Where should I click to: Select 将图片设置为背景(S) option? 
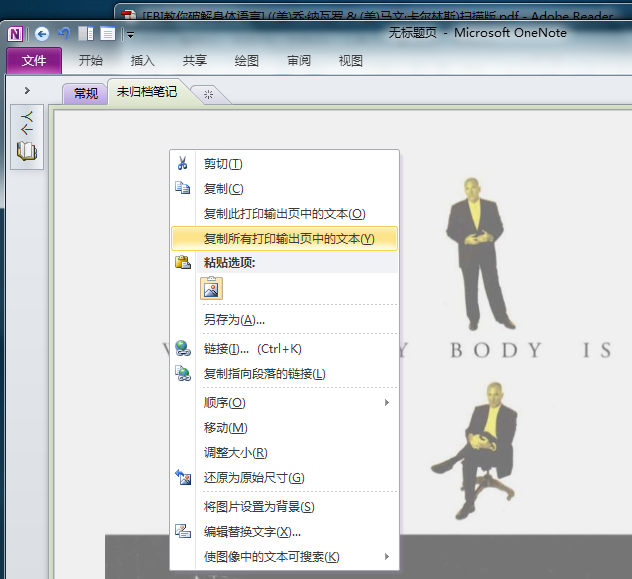(259, 507)
